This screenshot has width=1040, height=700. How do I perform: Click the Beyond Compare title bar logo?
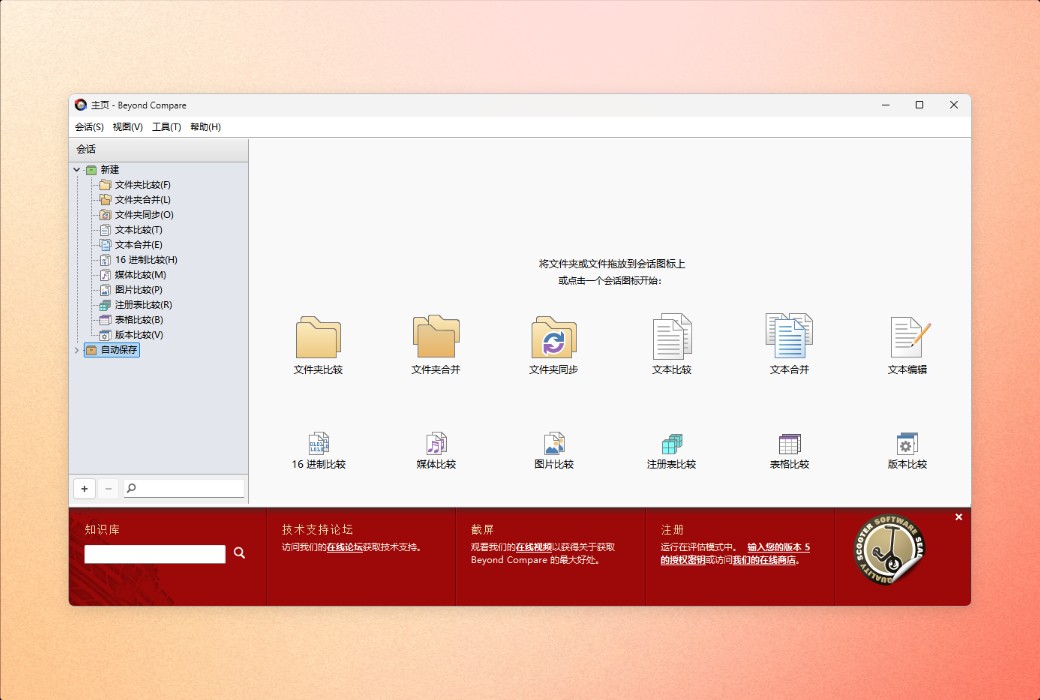(81, 105)
